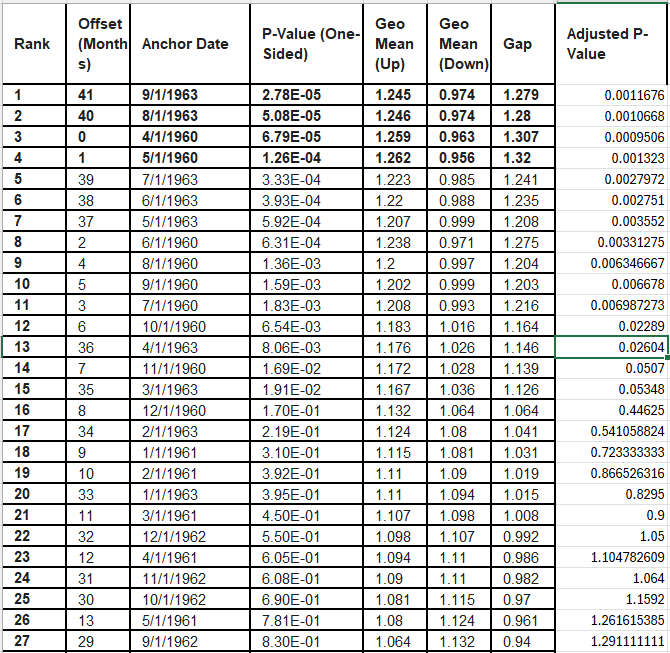Screen dimensions: 670x653
Task: Click rank cell 13
Action: tap(34, 347)
